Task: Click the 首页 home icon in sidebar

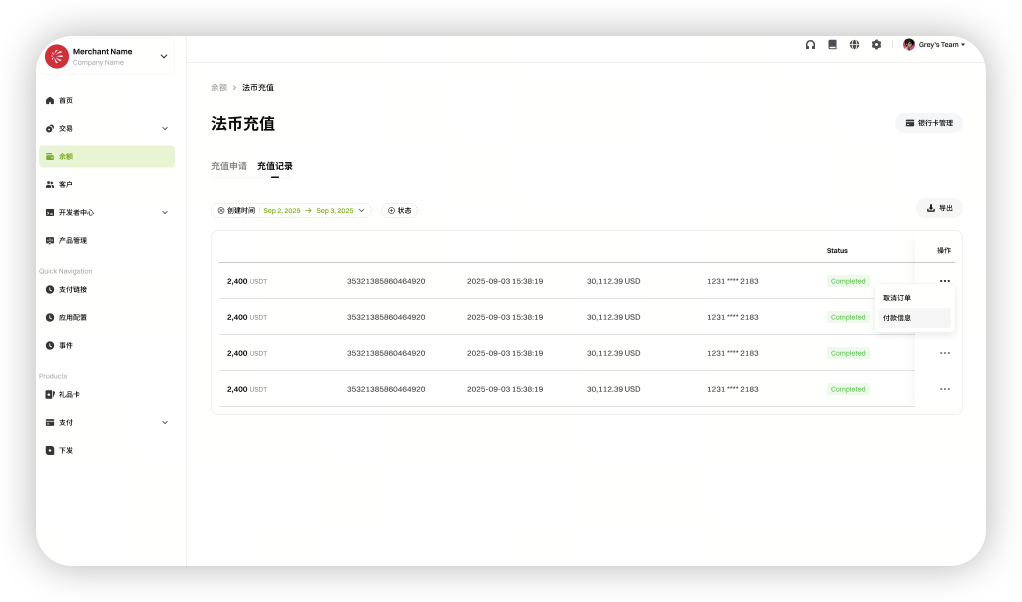Action: (50, 101)
